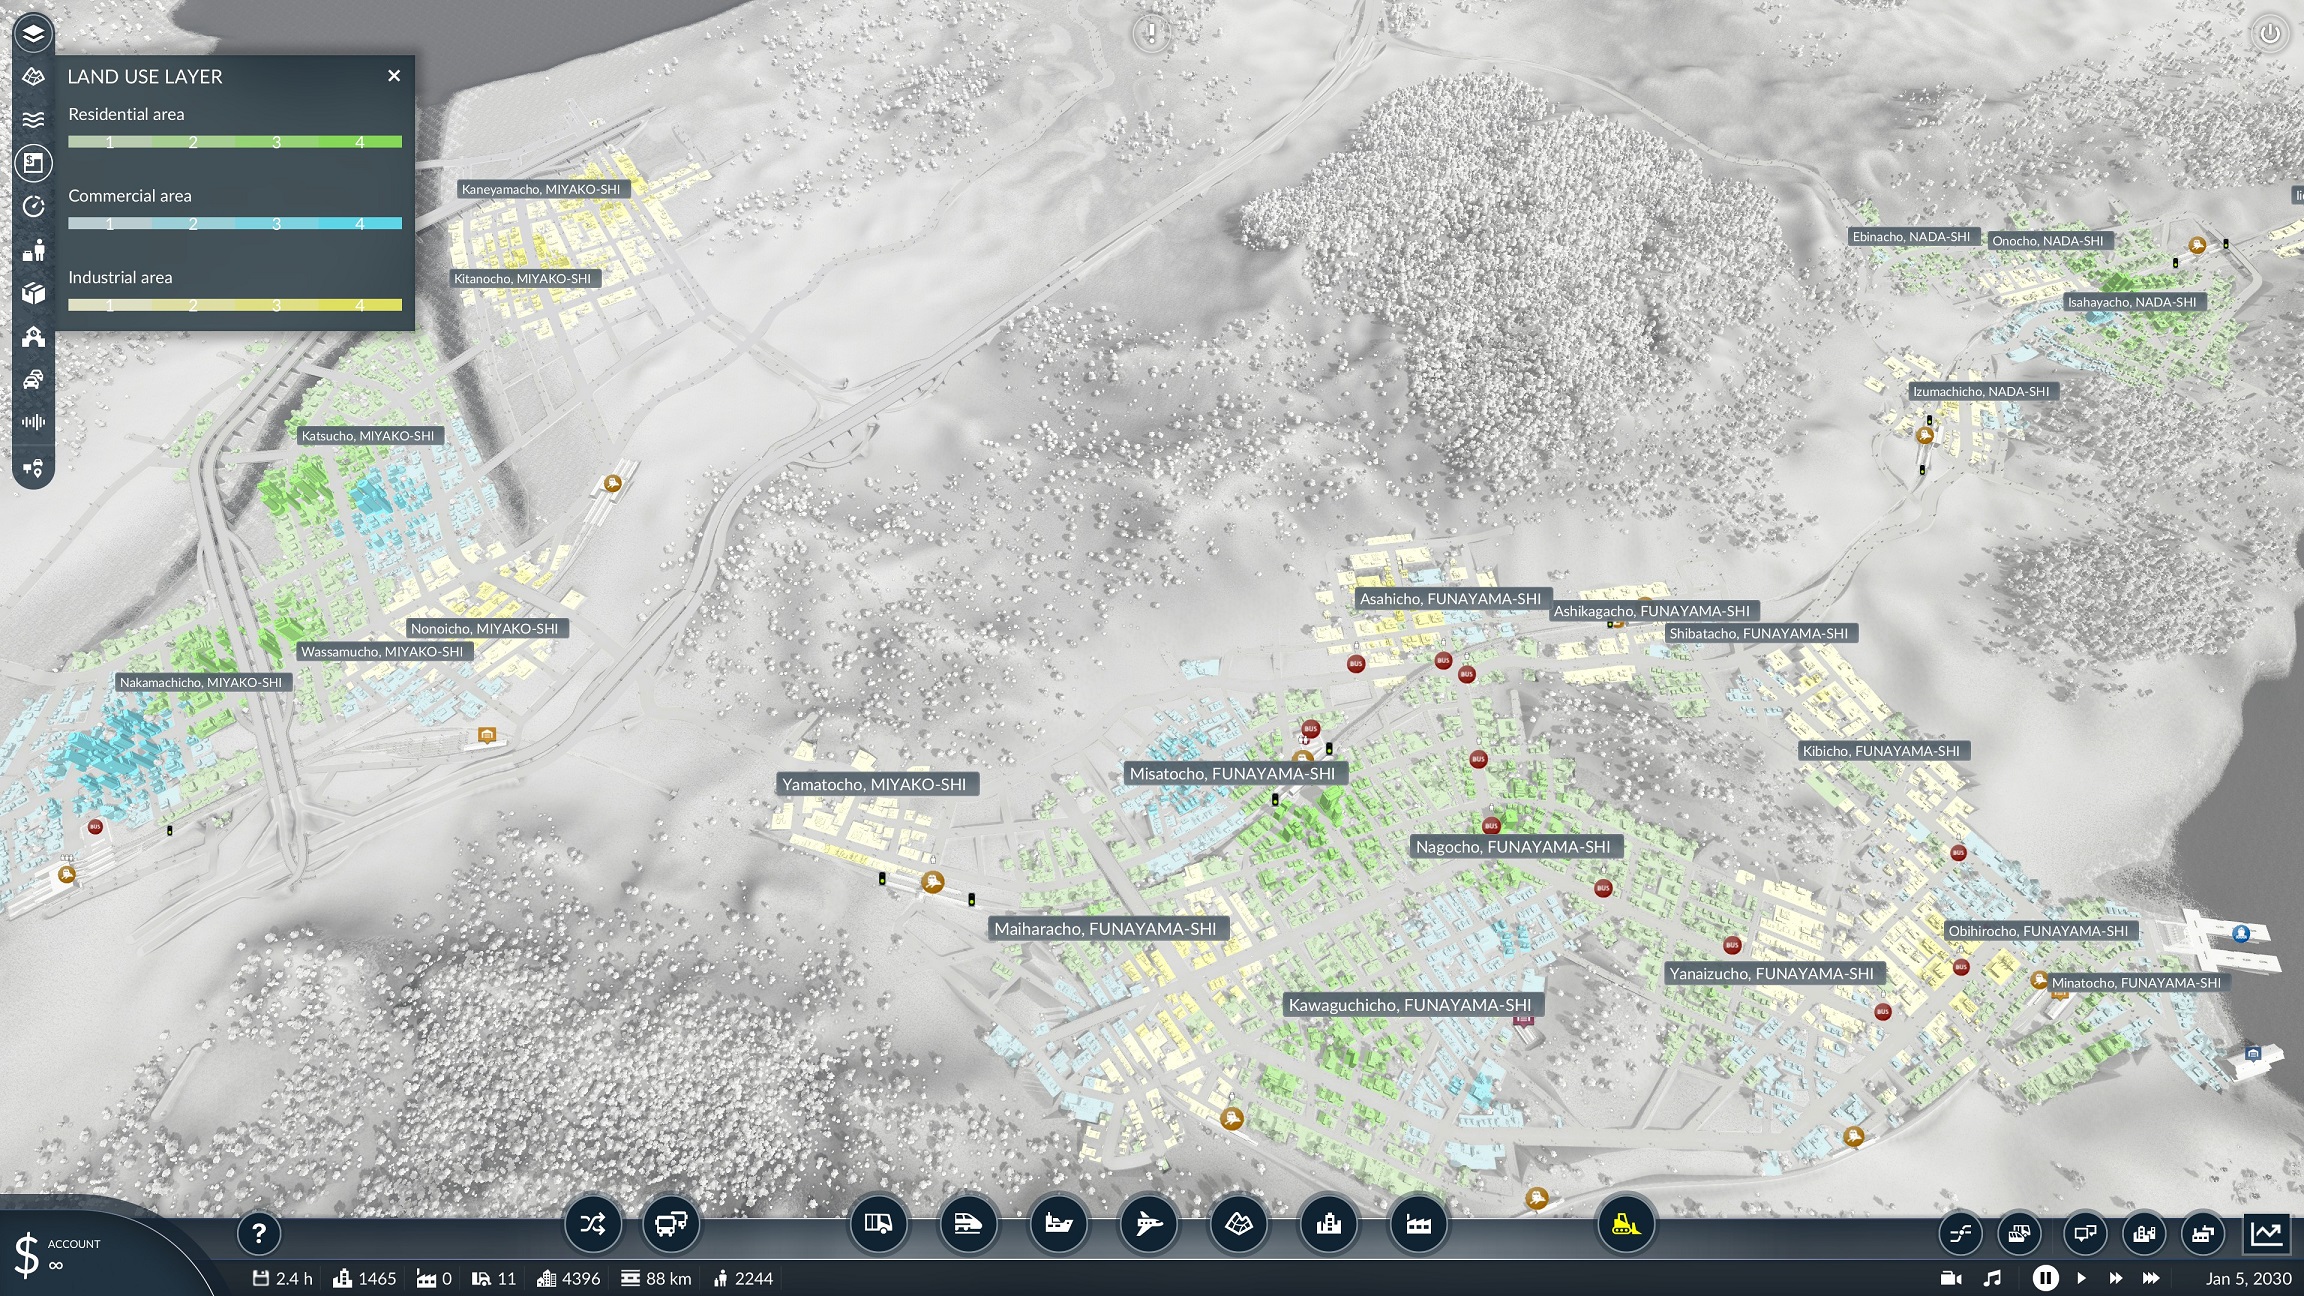Toggle the land use layer

(33, 163)
